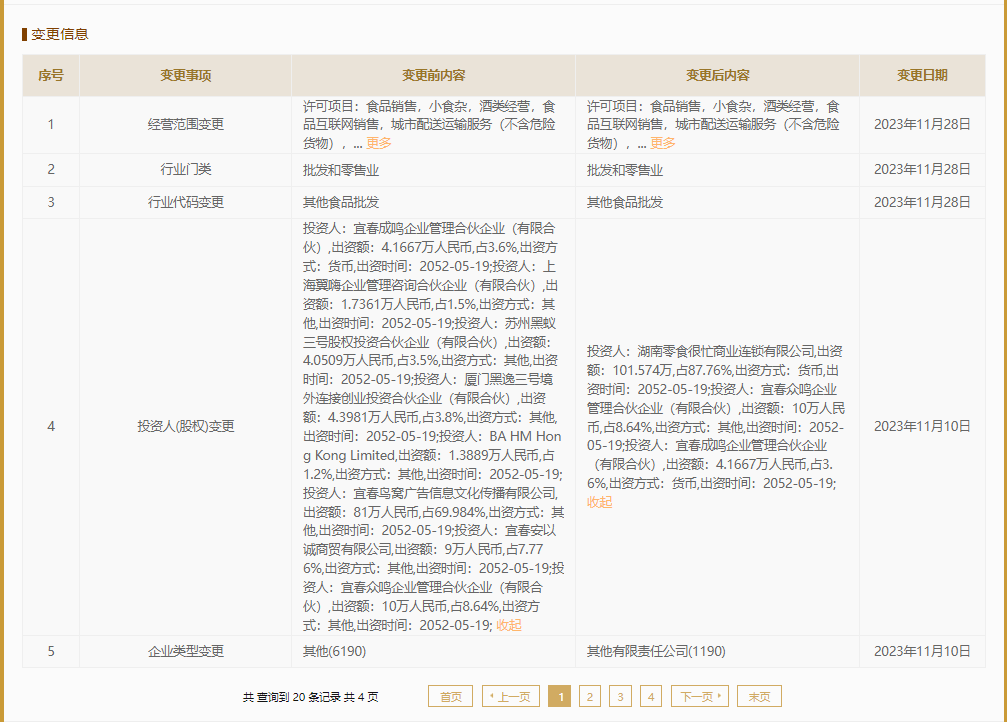Click row number 5 cell

coord(51,651)
